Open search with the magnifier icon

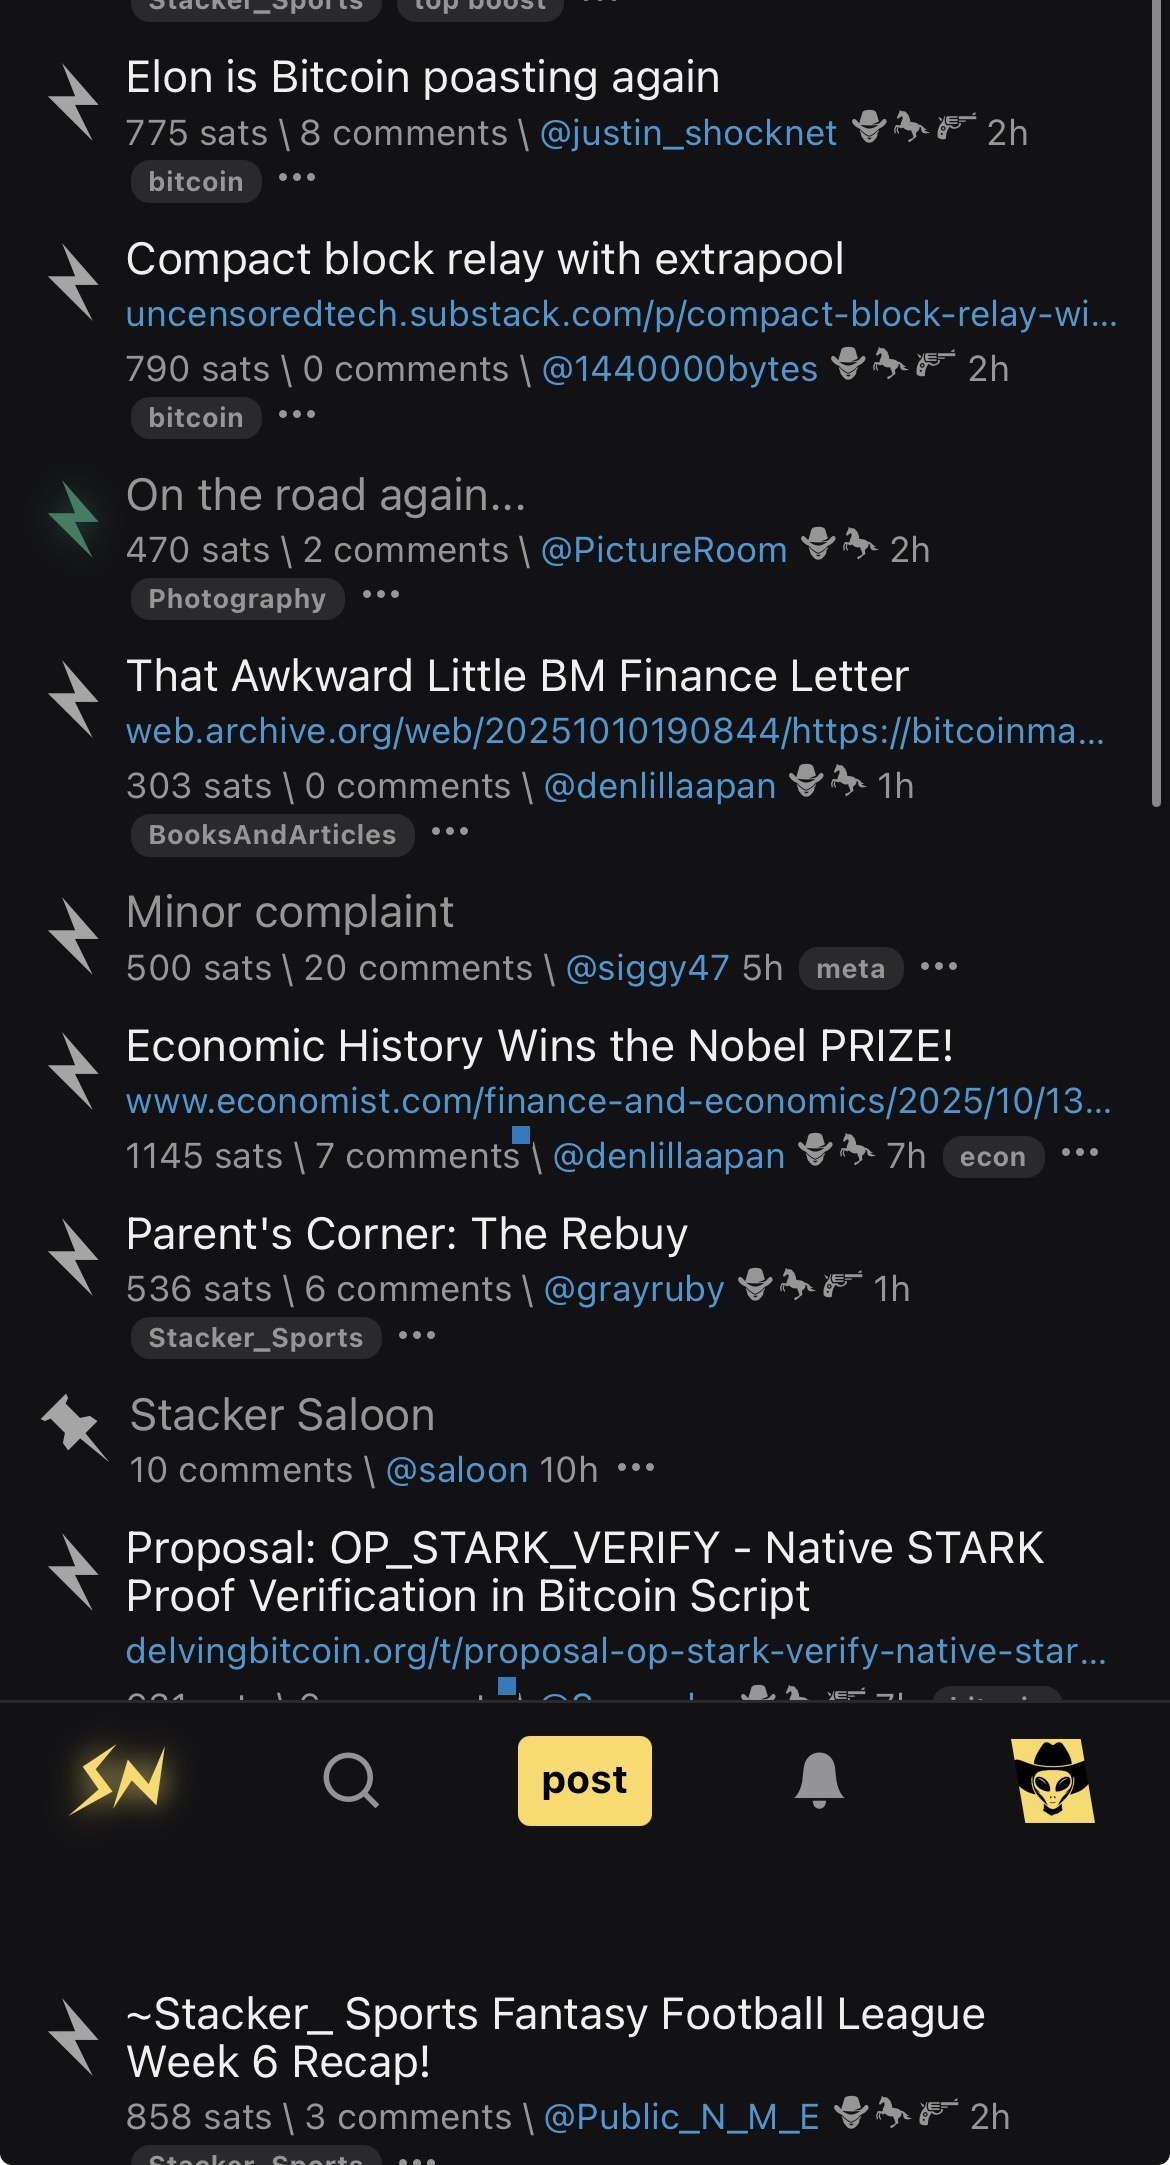(x=351, y=1780)
